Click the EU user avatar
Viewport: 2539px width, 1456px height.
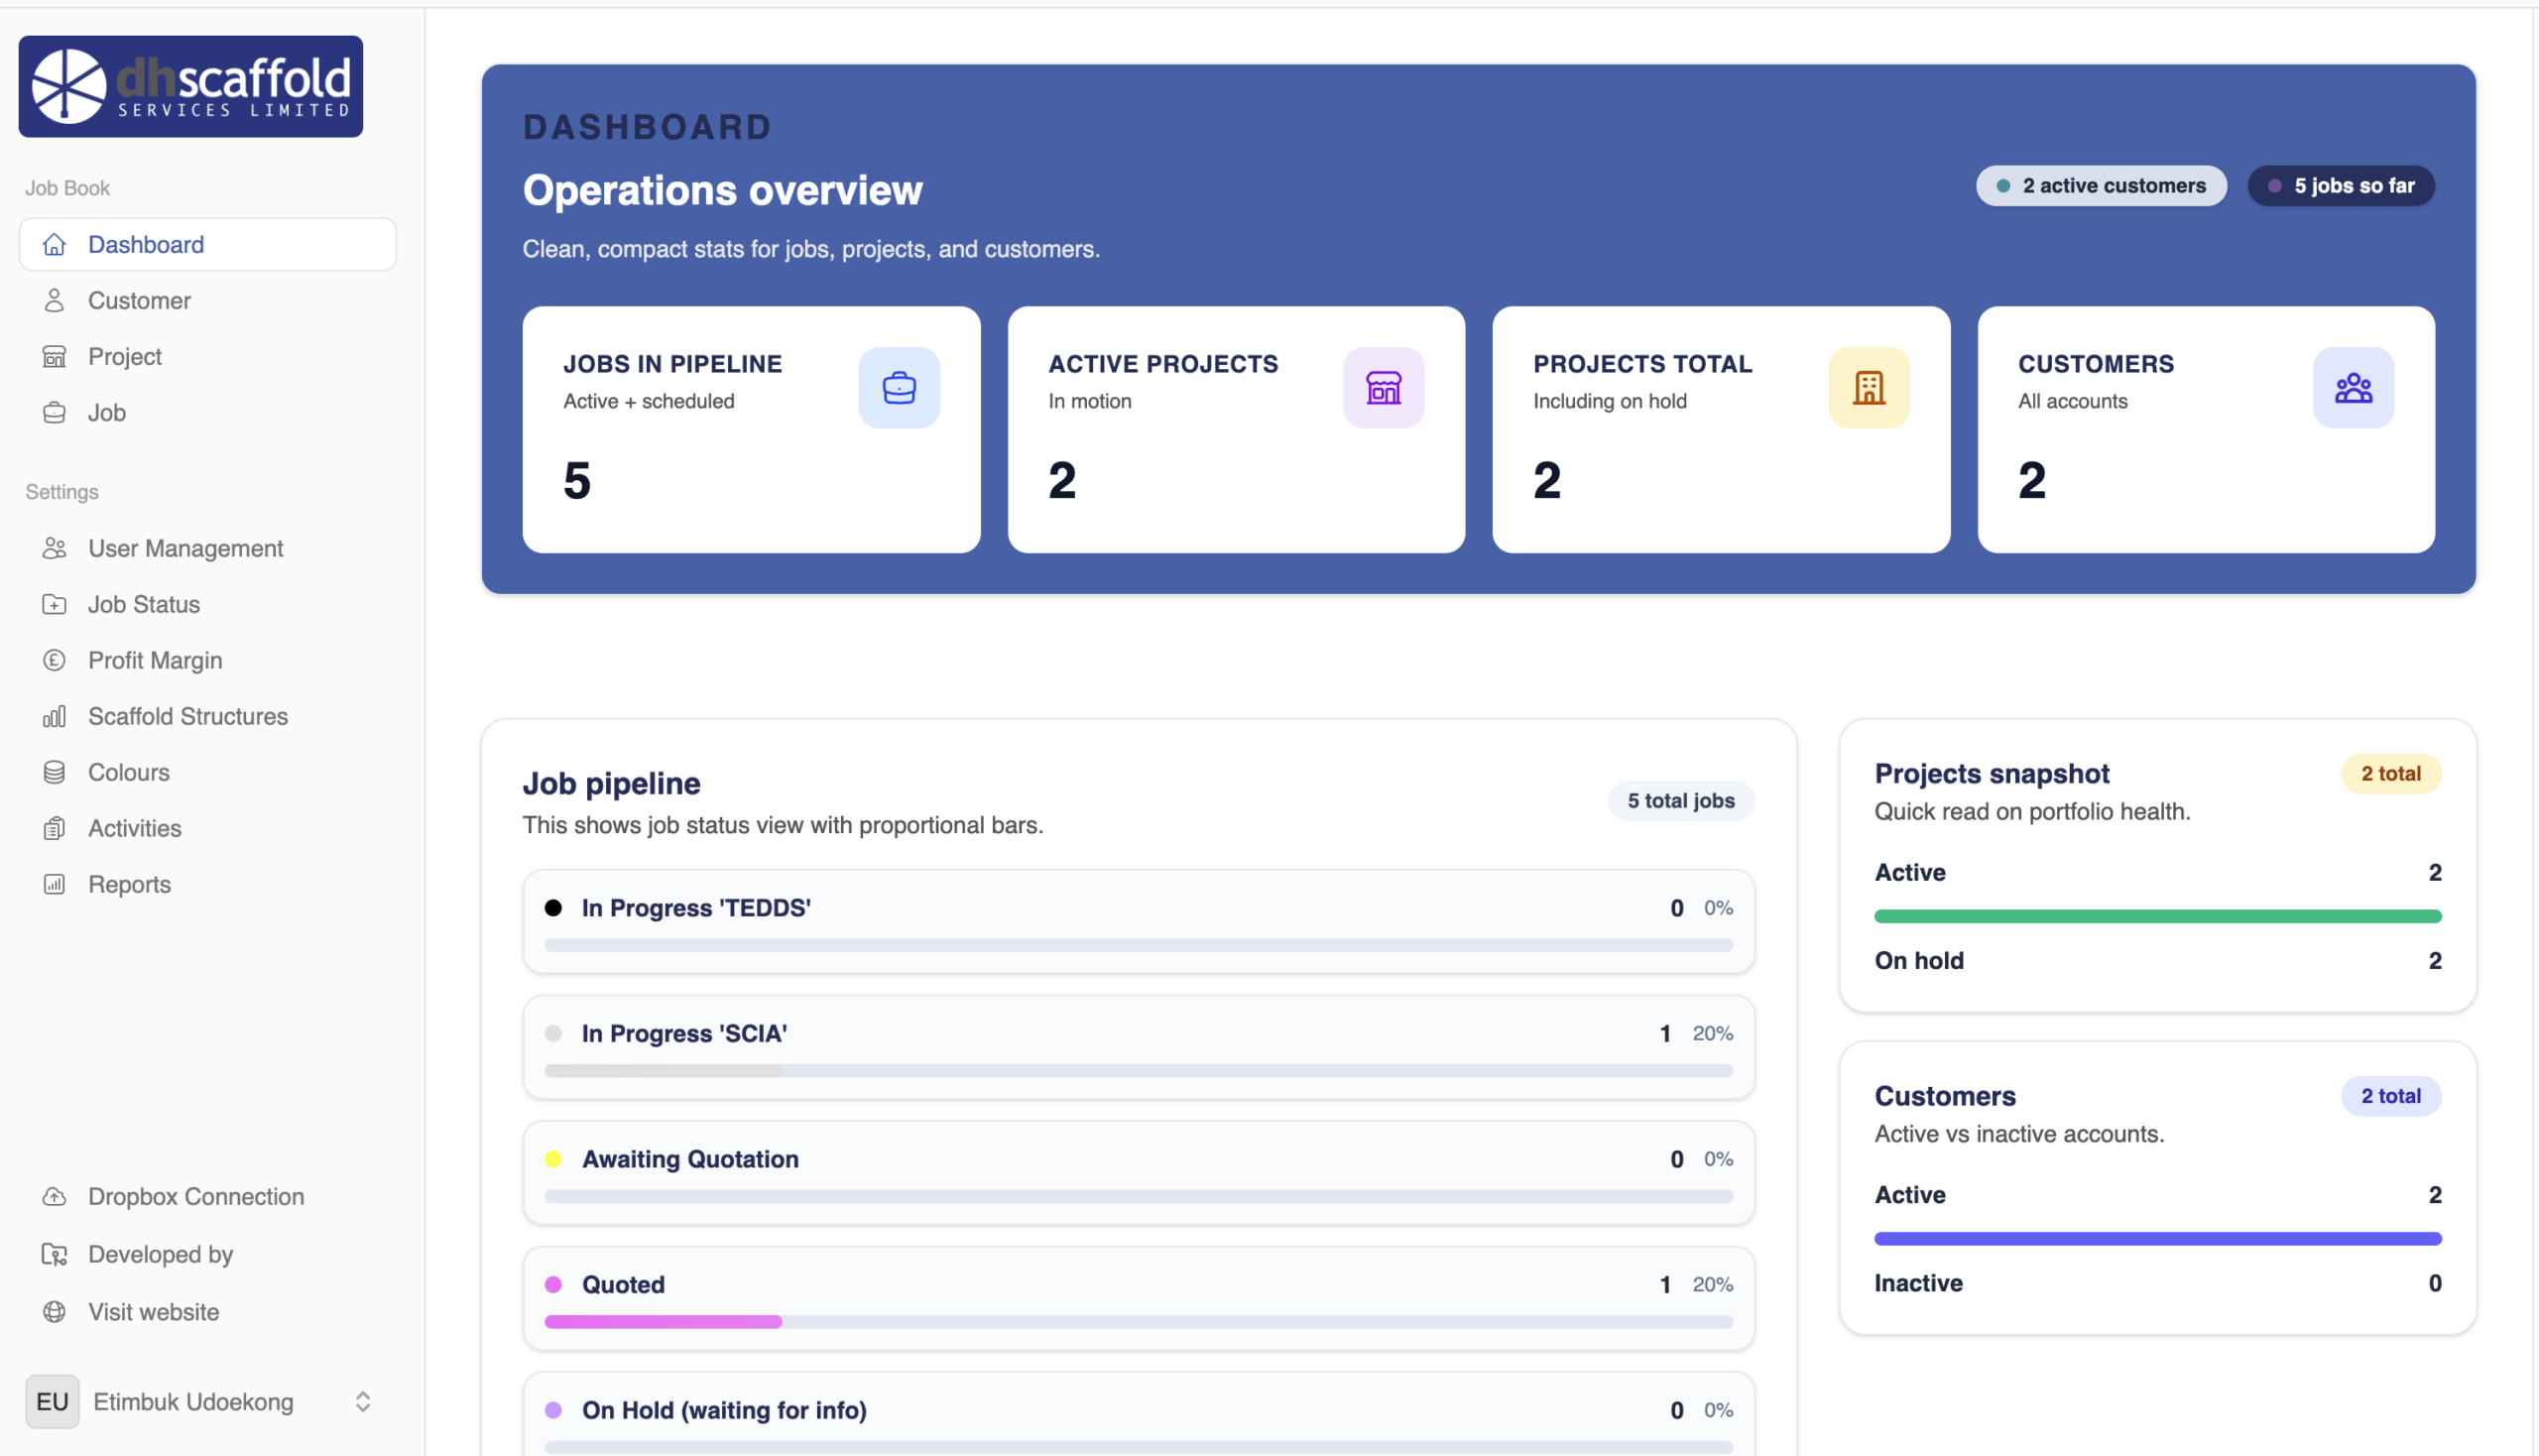[52, 1402]
